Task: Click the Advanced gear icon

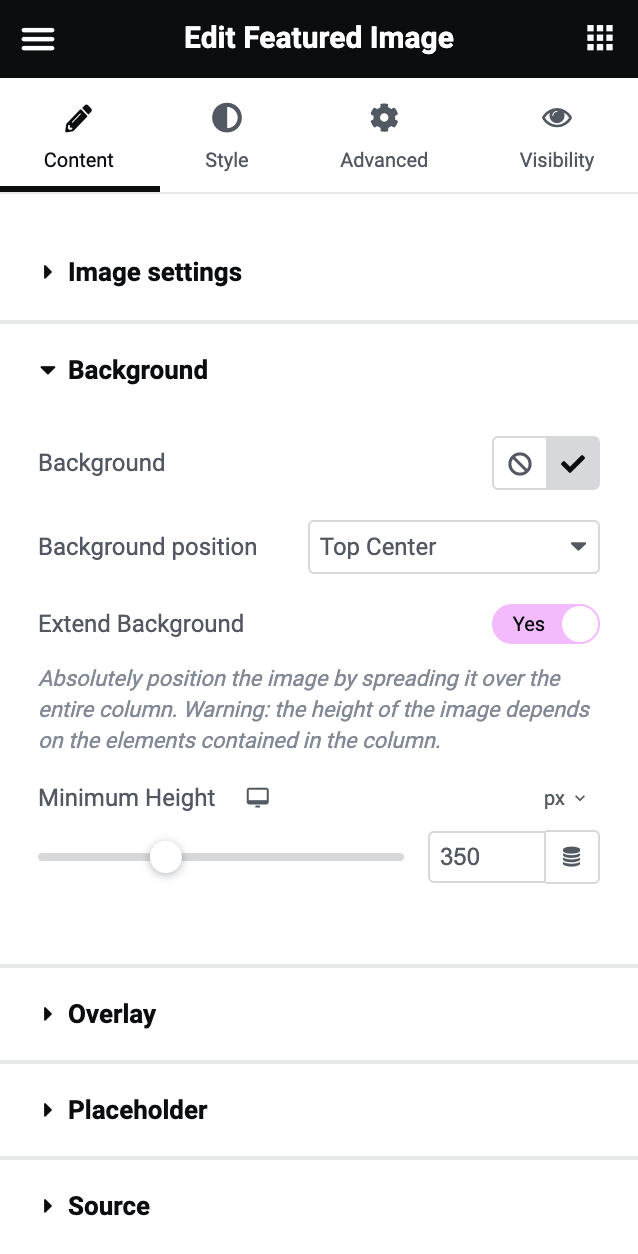Action: 384,119
